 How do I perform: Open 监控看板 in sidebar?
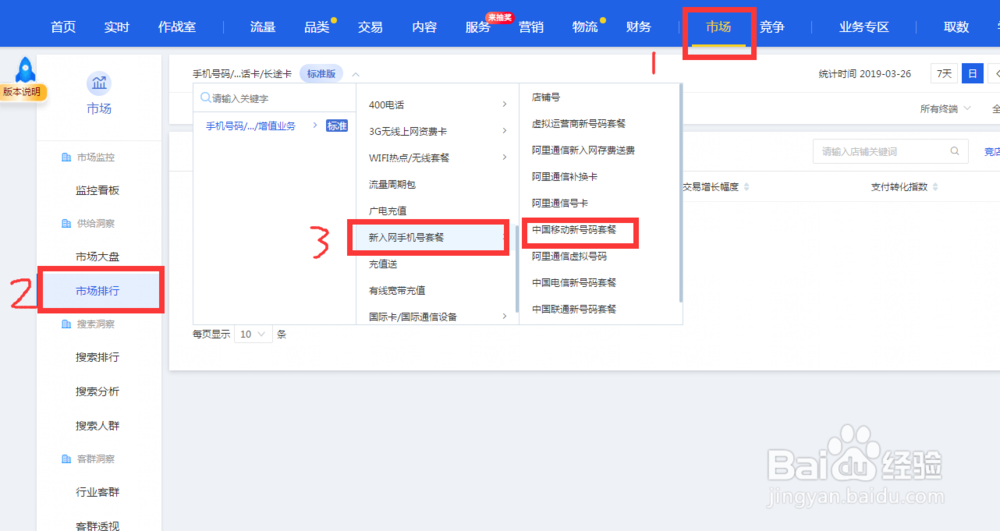point(98,190)
